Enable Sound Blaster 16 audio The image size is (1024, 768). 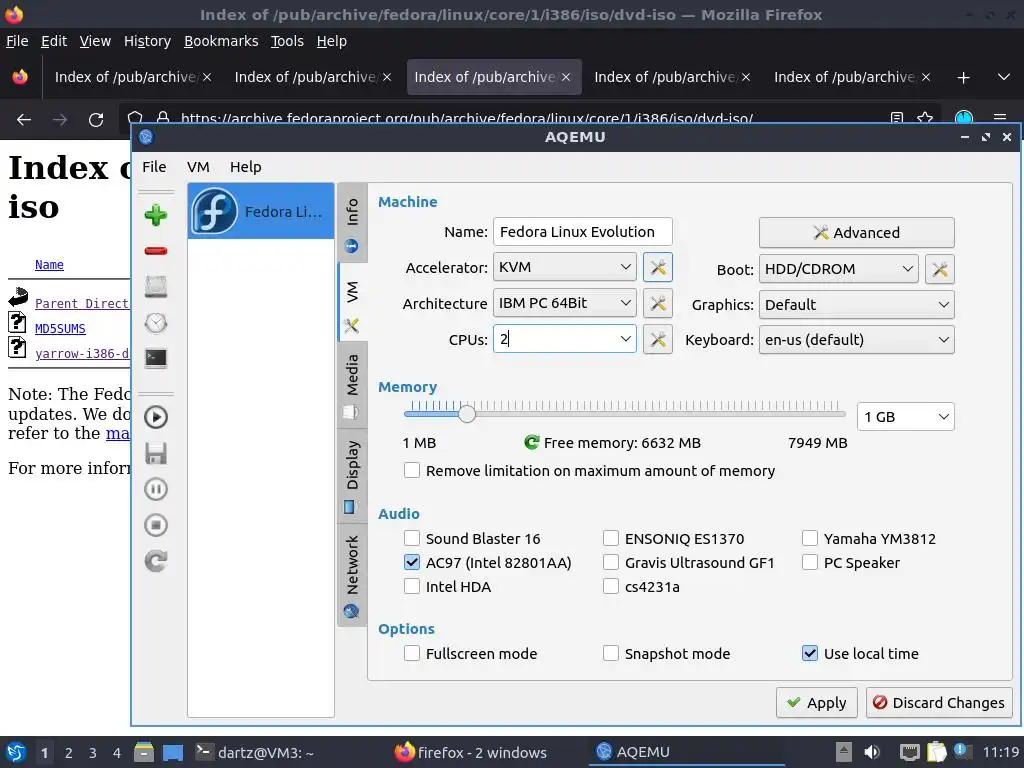pos(412,538)
